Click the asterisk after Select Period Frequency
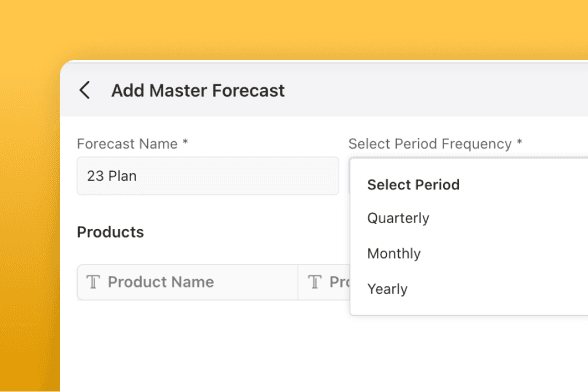The width and height of the screenshot is (588, 392). pyautogui.click(x=519, y=142)
